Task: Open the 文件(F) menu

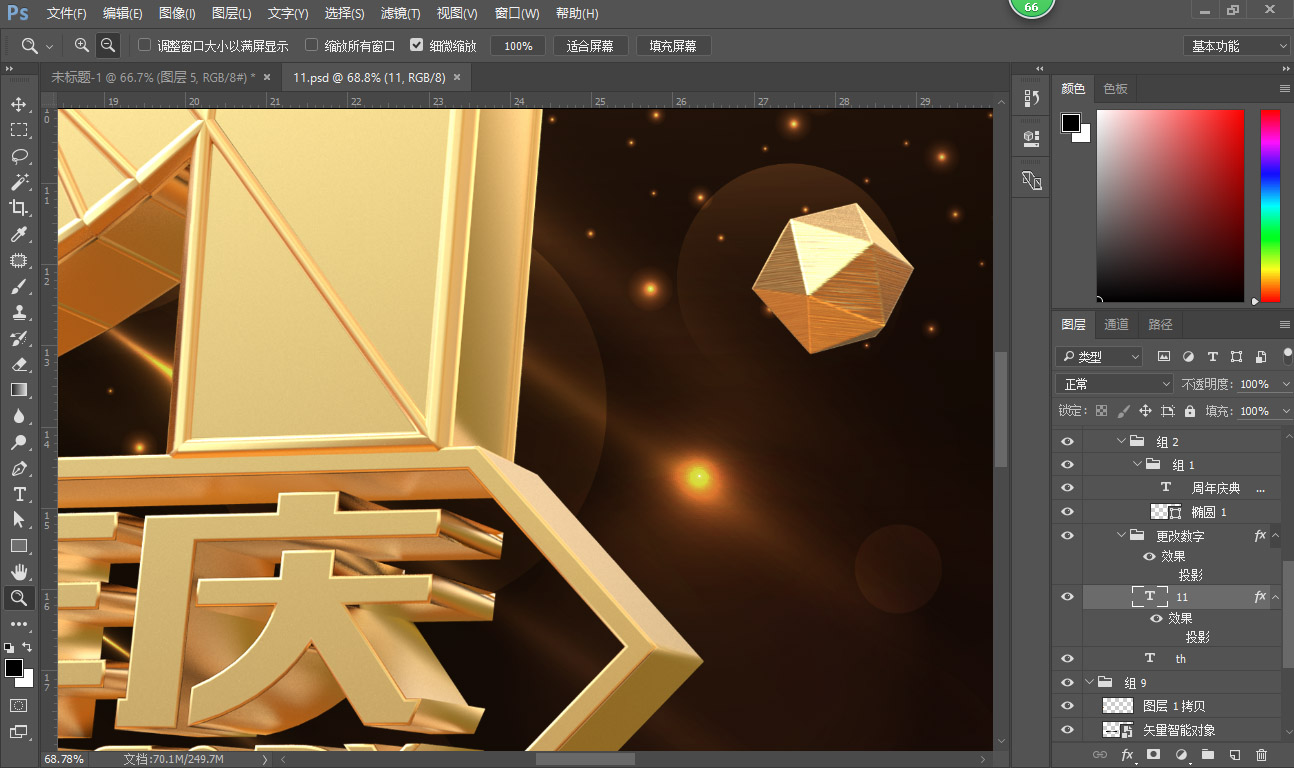Action: [67, 13]
